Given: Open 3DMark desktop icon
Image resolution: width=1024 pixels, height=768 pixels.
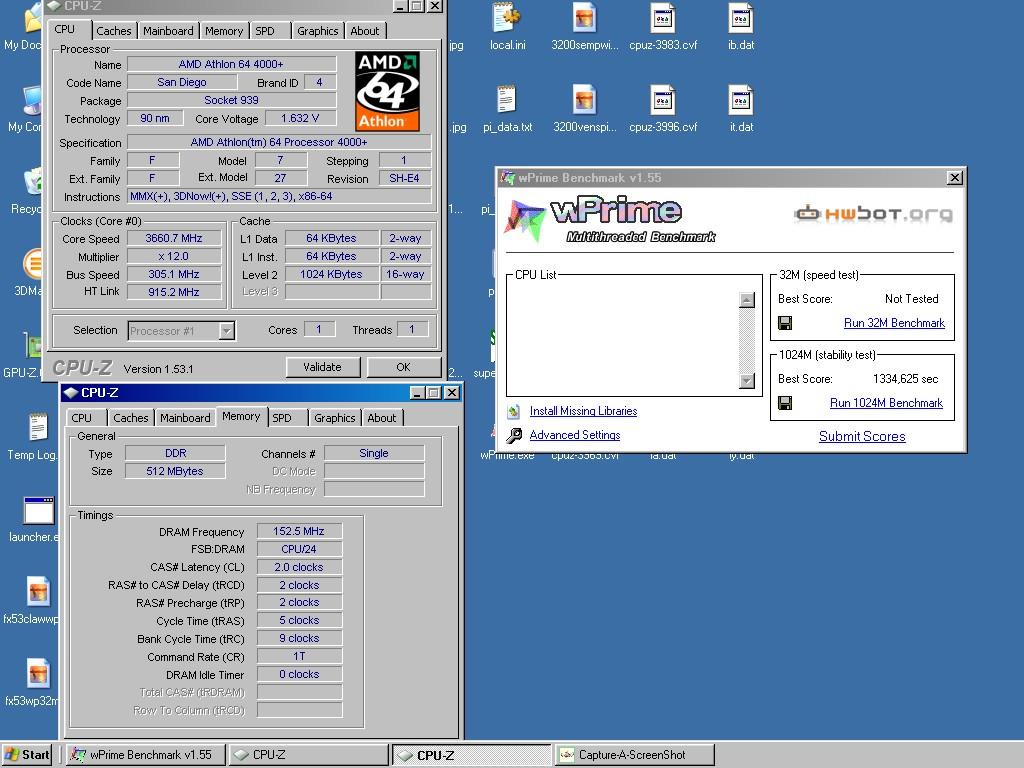Looking at the screenshot, I should tap(33, 264).
